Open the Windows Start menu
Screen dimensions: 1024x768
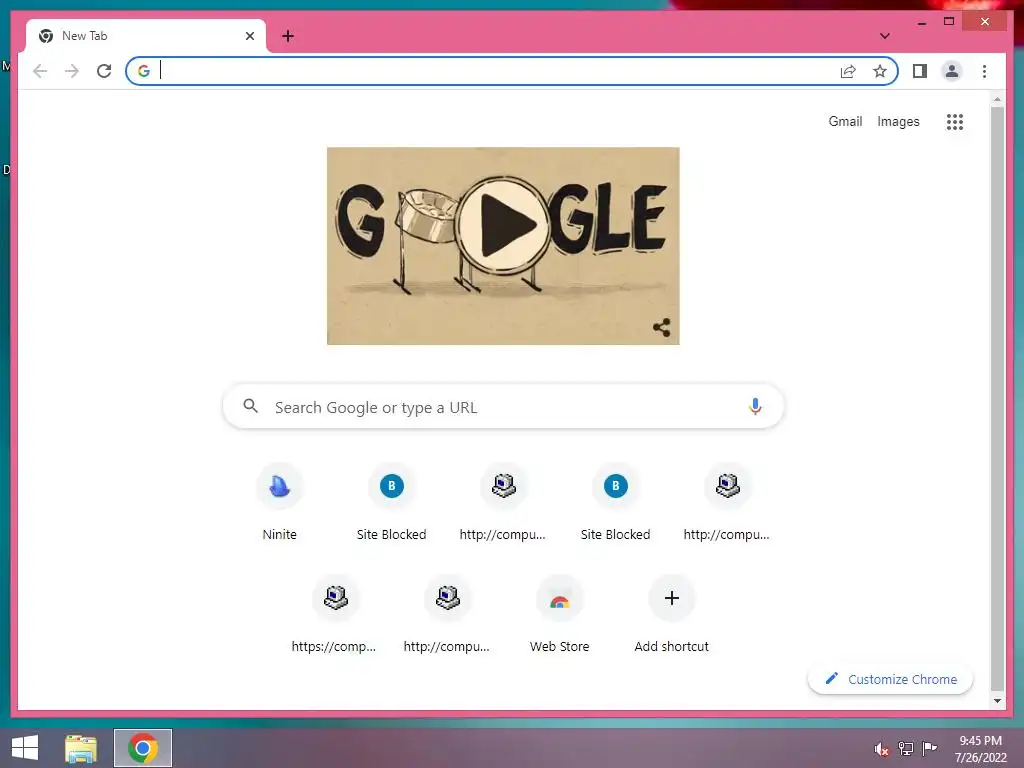tap(25, 748)
